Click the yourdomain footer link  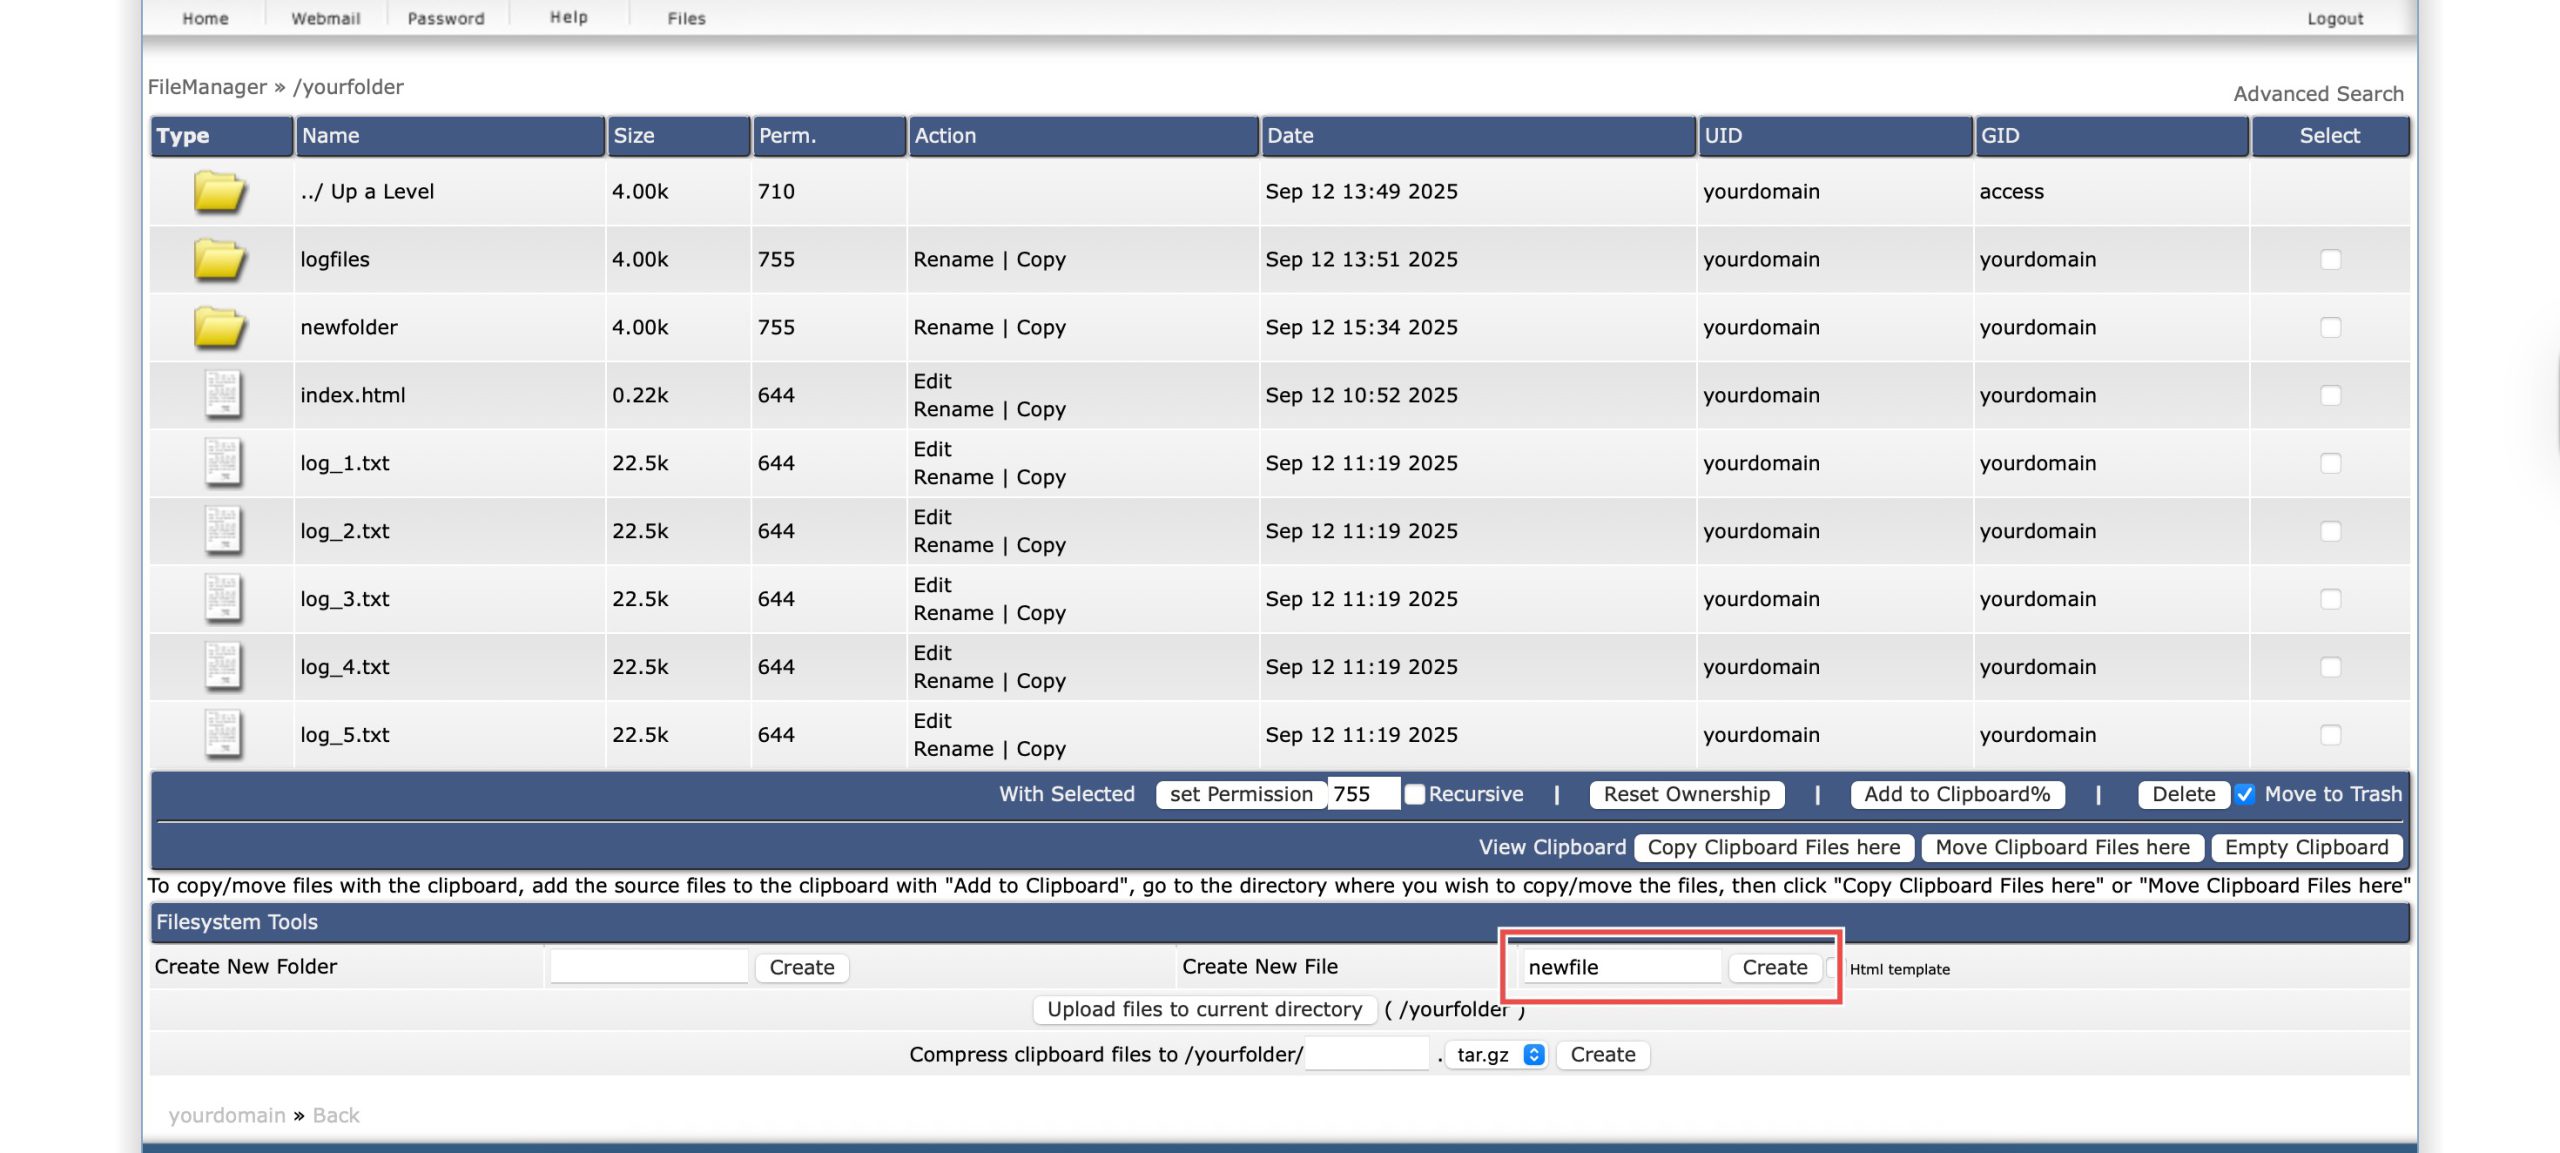227,1115
